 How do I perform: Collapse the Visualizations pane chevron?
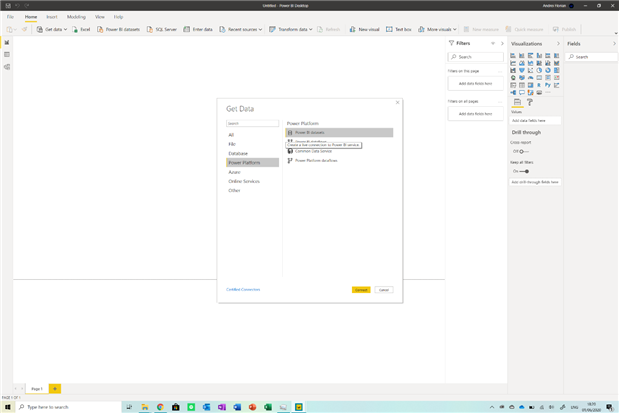pos(558,43)
